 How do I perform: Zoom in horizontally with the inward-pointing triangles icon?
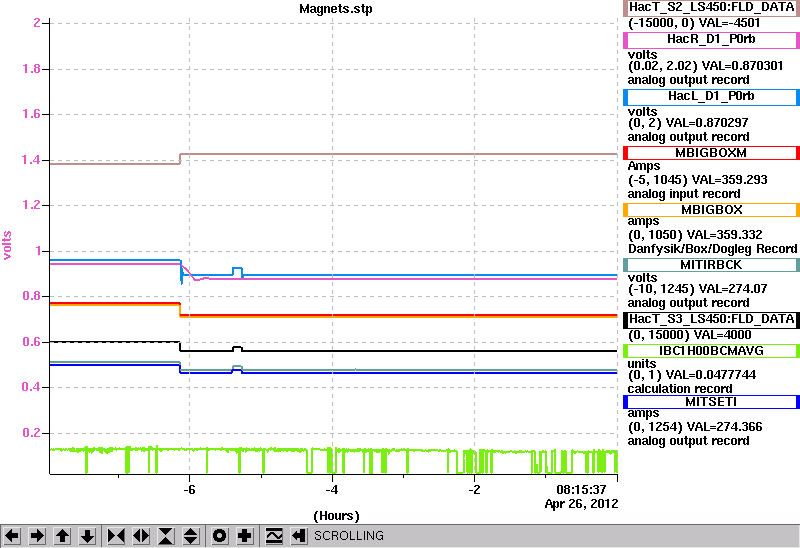coord(116,536)
